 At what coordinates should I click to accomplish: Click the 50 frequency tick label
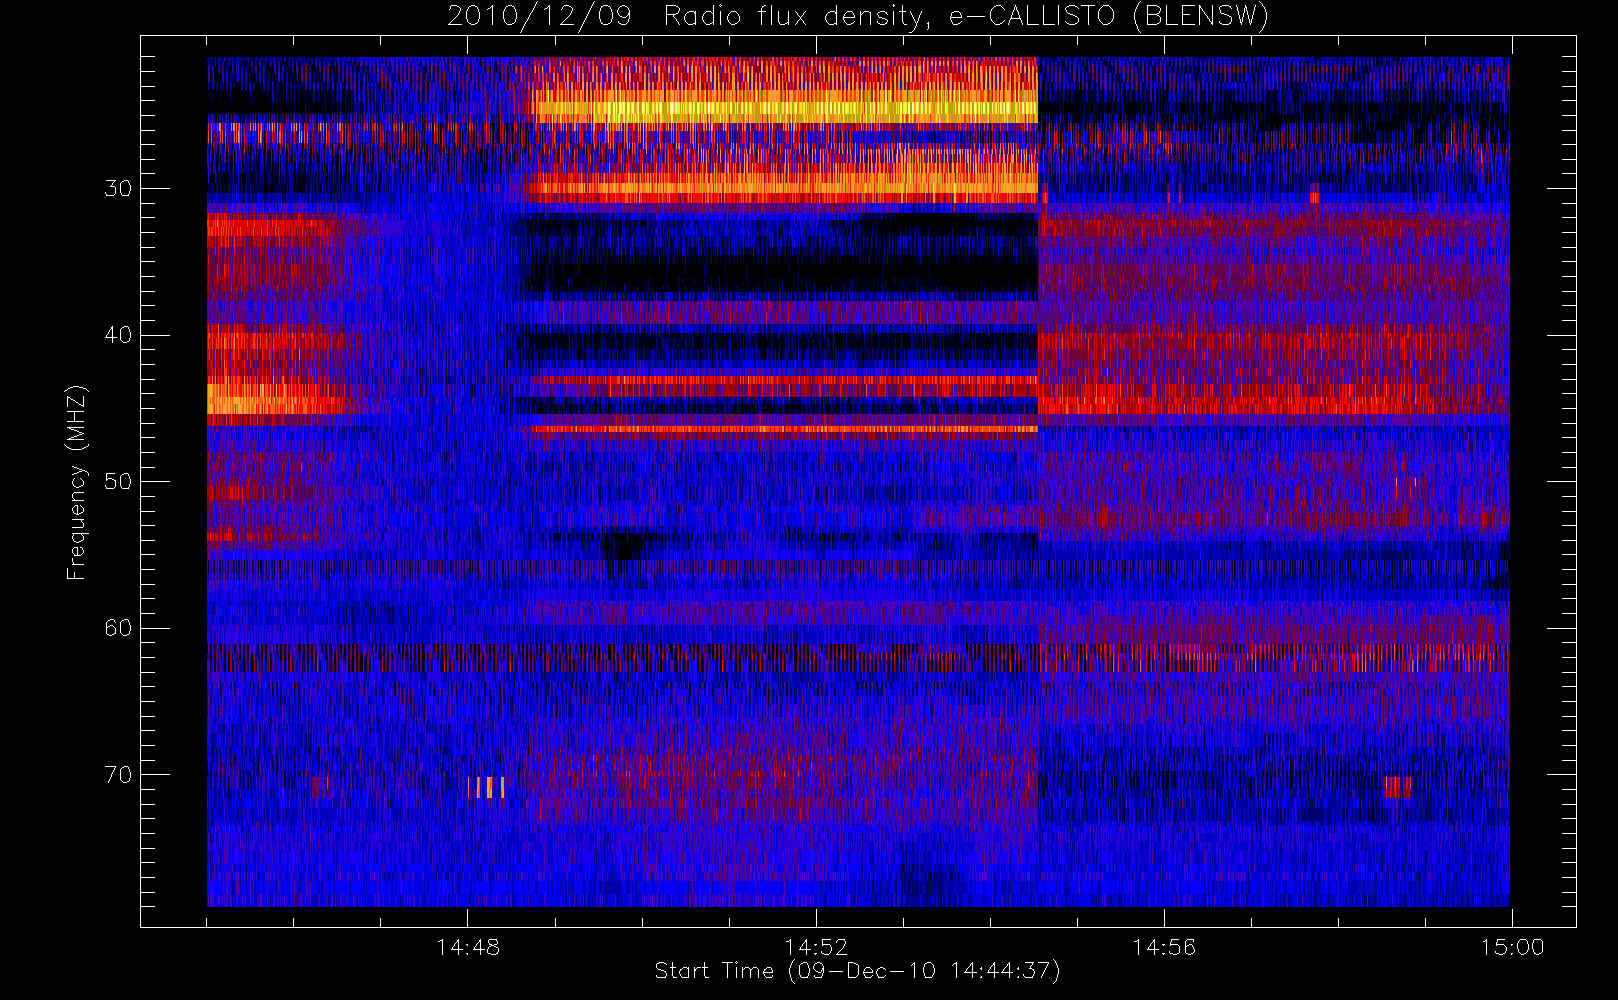(118, 482)
